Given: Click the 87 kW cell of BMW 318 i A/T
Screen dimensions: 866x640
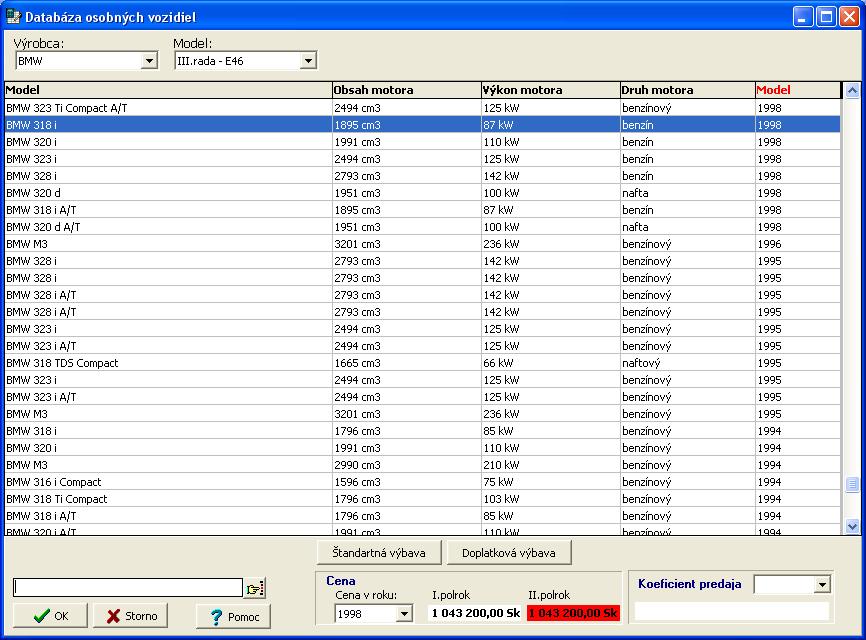Looking at the screenshot, I should pos(551,210).
